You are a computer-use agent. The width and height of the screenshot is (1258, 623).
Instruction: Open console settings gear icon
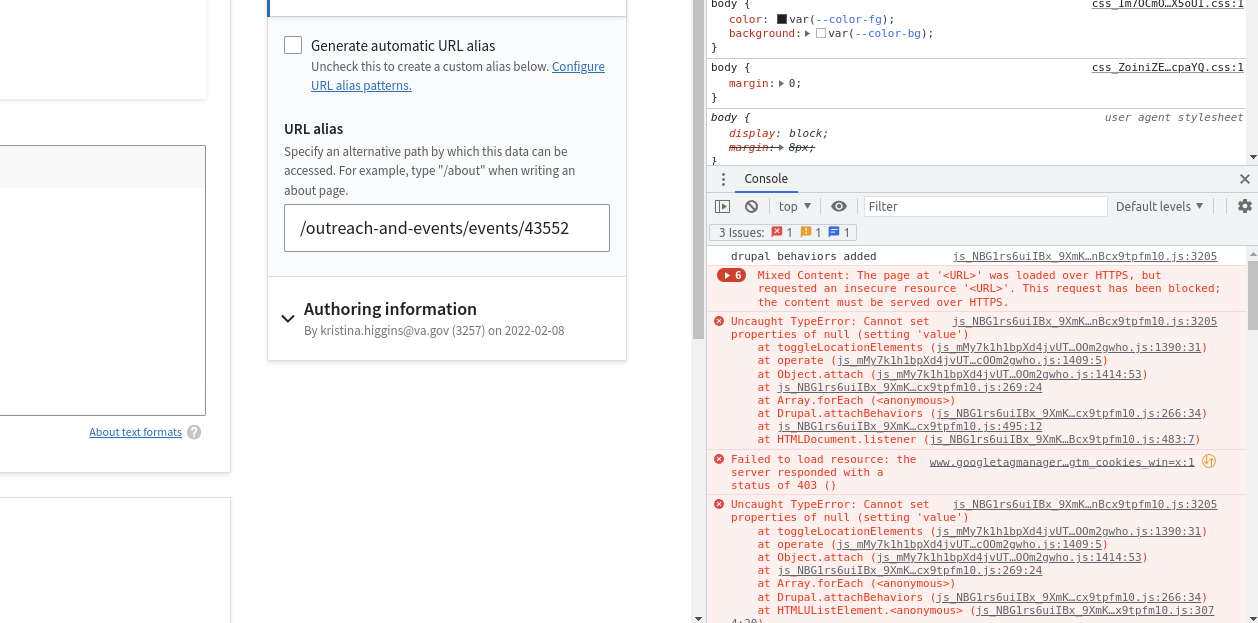coord(1245,206)
